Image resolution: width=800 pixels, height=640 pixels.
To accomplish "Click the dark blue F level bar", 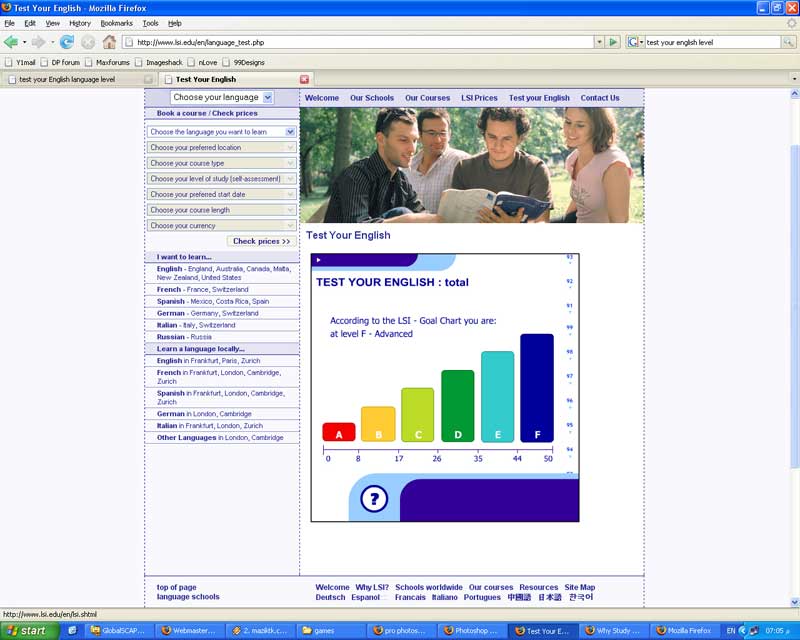I will (537, 387).
